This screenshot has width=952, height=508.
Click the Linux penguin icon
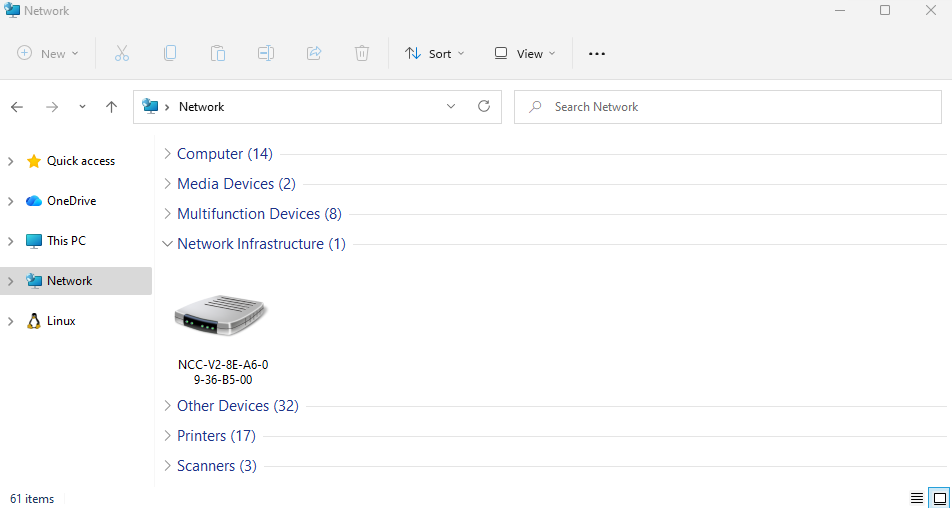34,321
